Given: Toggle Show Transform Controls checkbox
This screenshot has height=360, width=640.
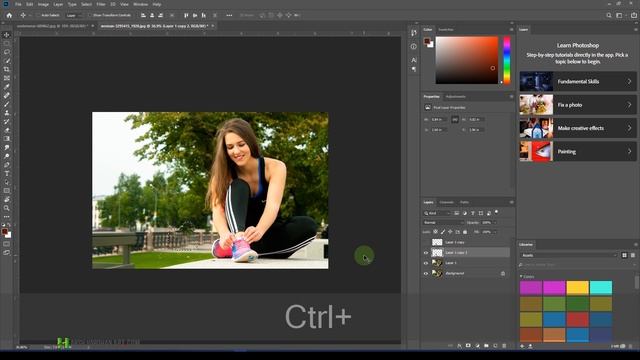Looking at the screenshot, I should click(90, 15).
